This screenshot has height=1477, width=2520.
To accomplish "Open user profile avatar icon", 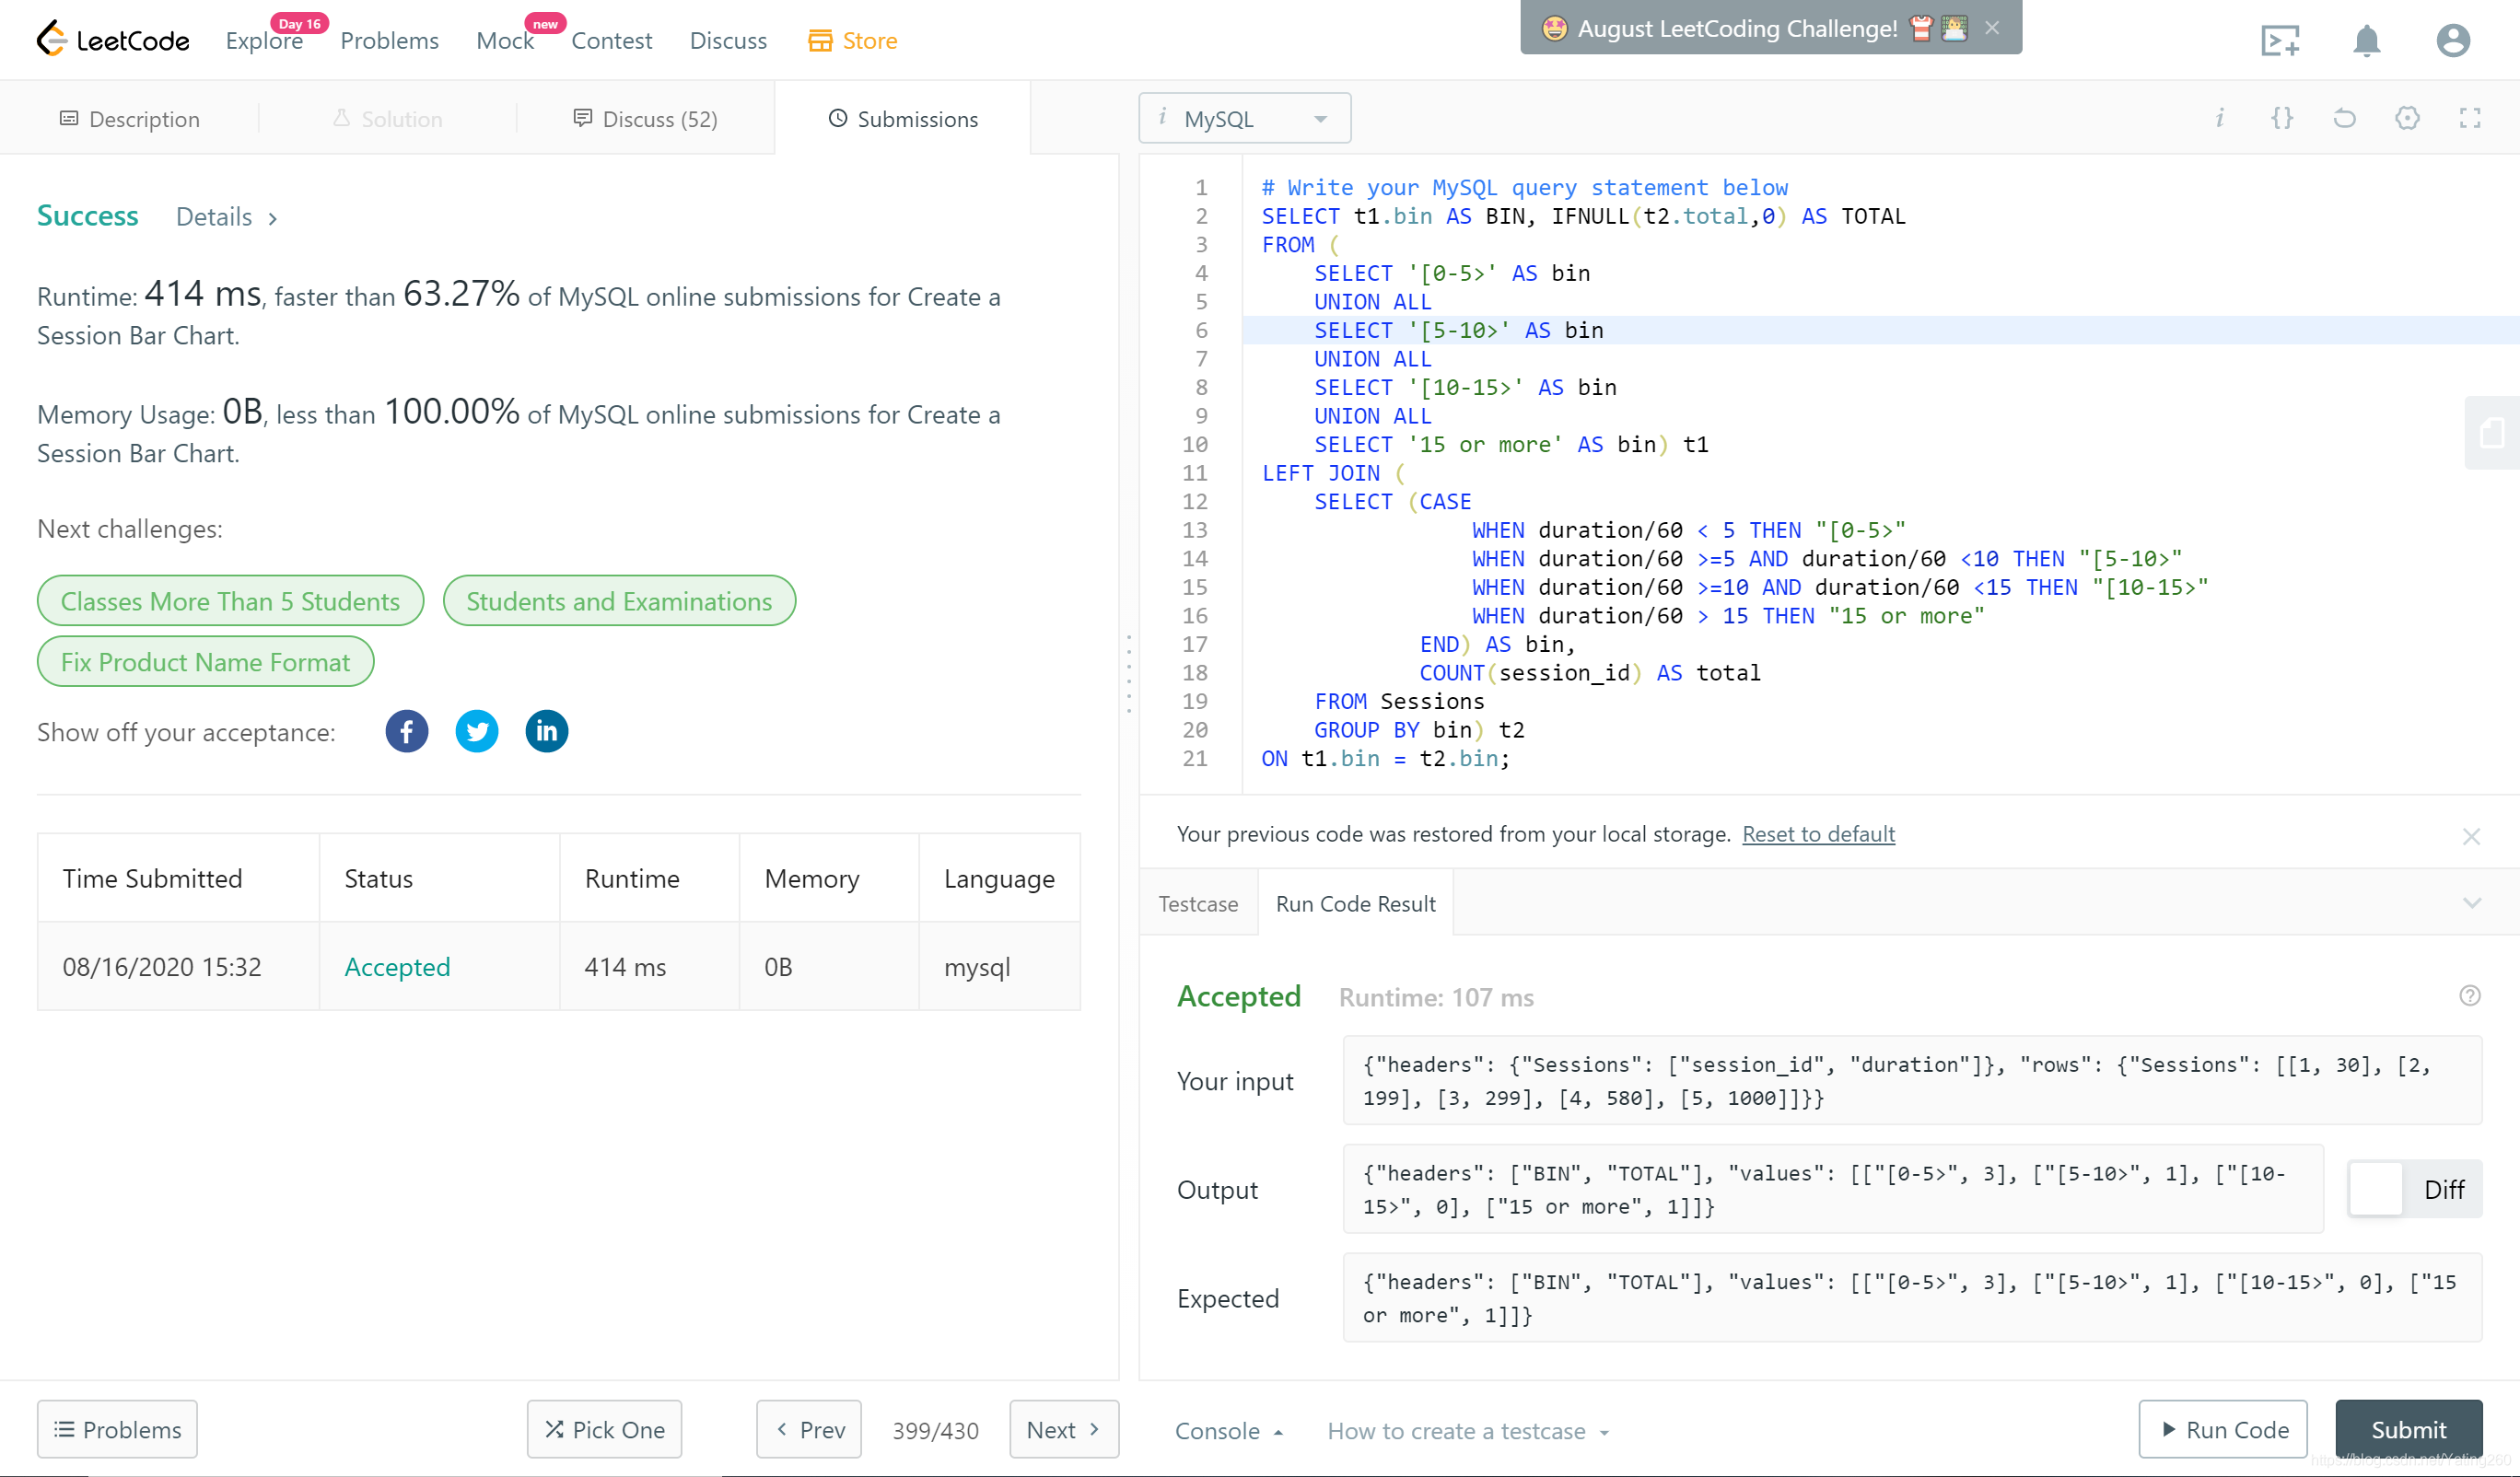I will coord(2452,41).
